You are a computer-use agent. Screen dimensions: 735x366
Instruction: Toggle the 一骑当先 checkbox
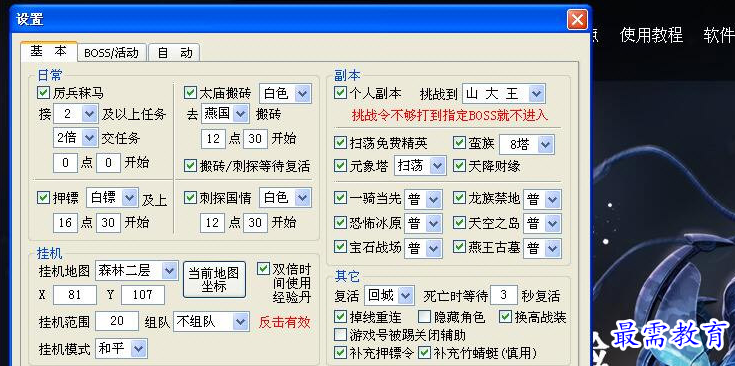point(340,198)
